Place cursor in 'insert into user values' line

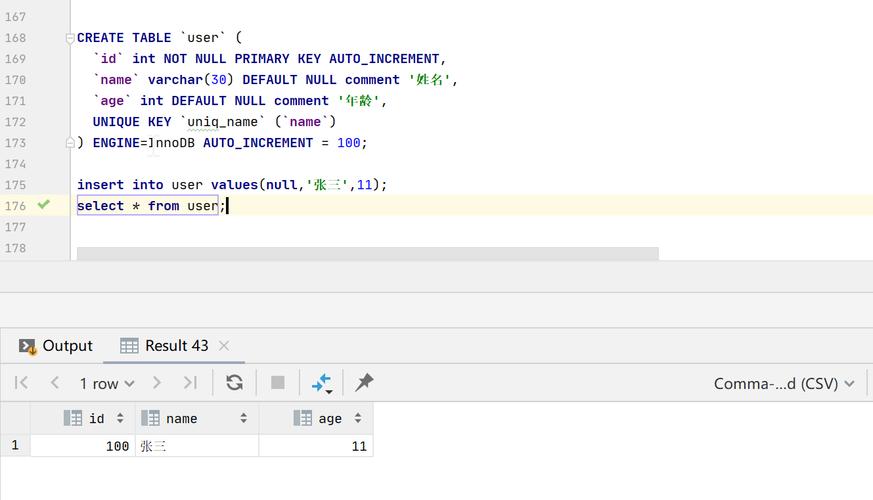pos(232,185)
